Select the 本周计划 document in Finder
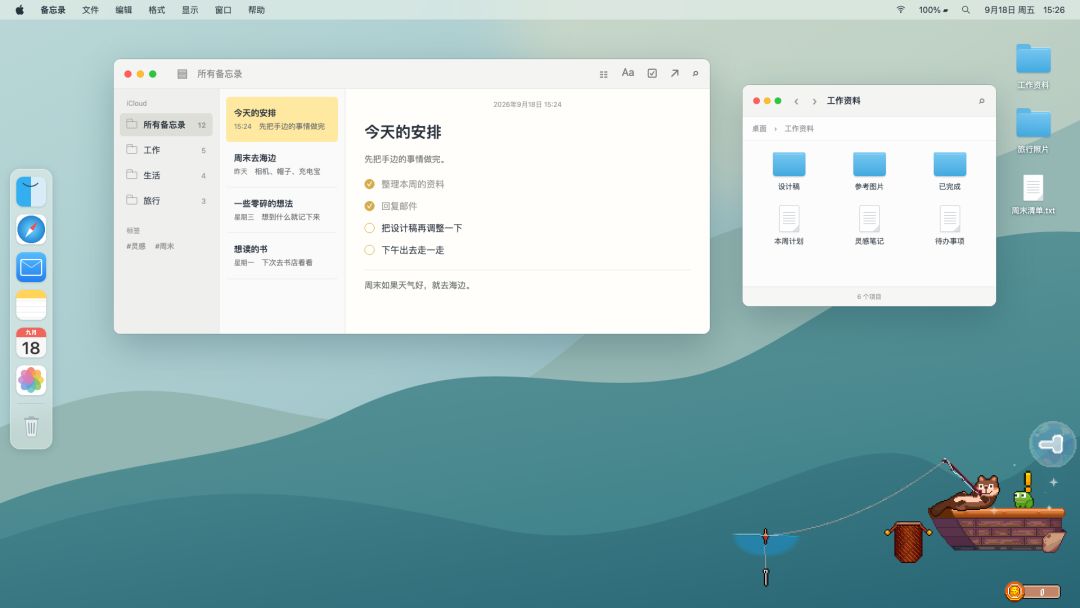The width and height of the screenshot is (1080, 608). pos(789,225)
